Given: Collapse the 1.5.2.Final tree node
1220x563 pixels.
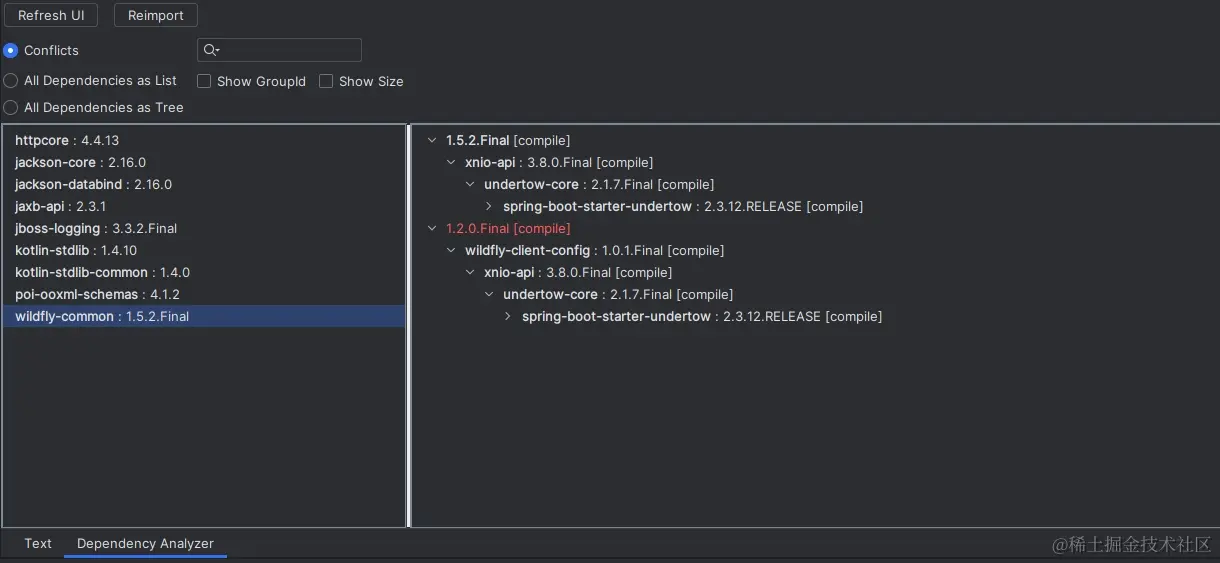Looking at the screenshot, I should pos(432,141).
